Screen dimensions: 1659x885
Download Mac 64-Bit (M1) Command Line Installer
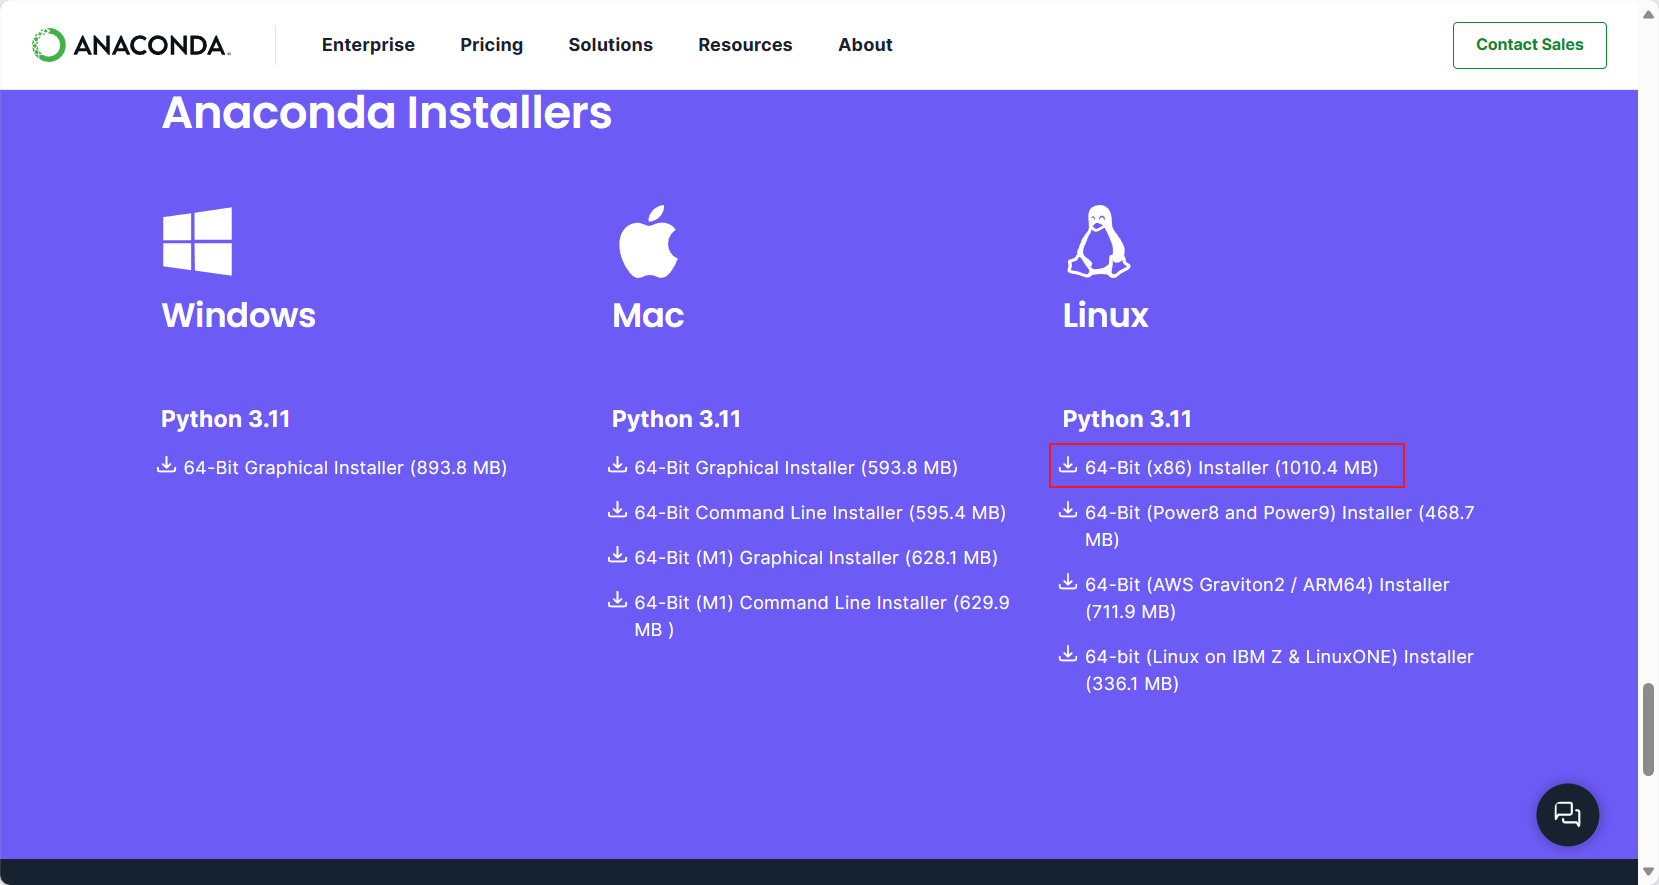pyautogui.click(x=822, y=616)
